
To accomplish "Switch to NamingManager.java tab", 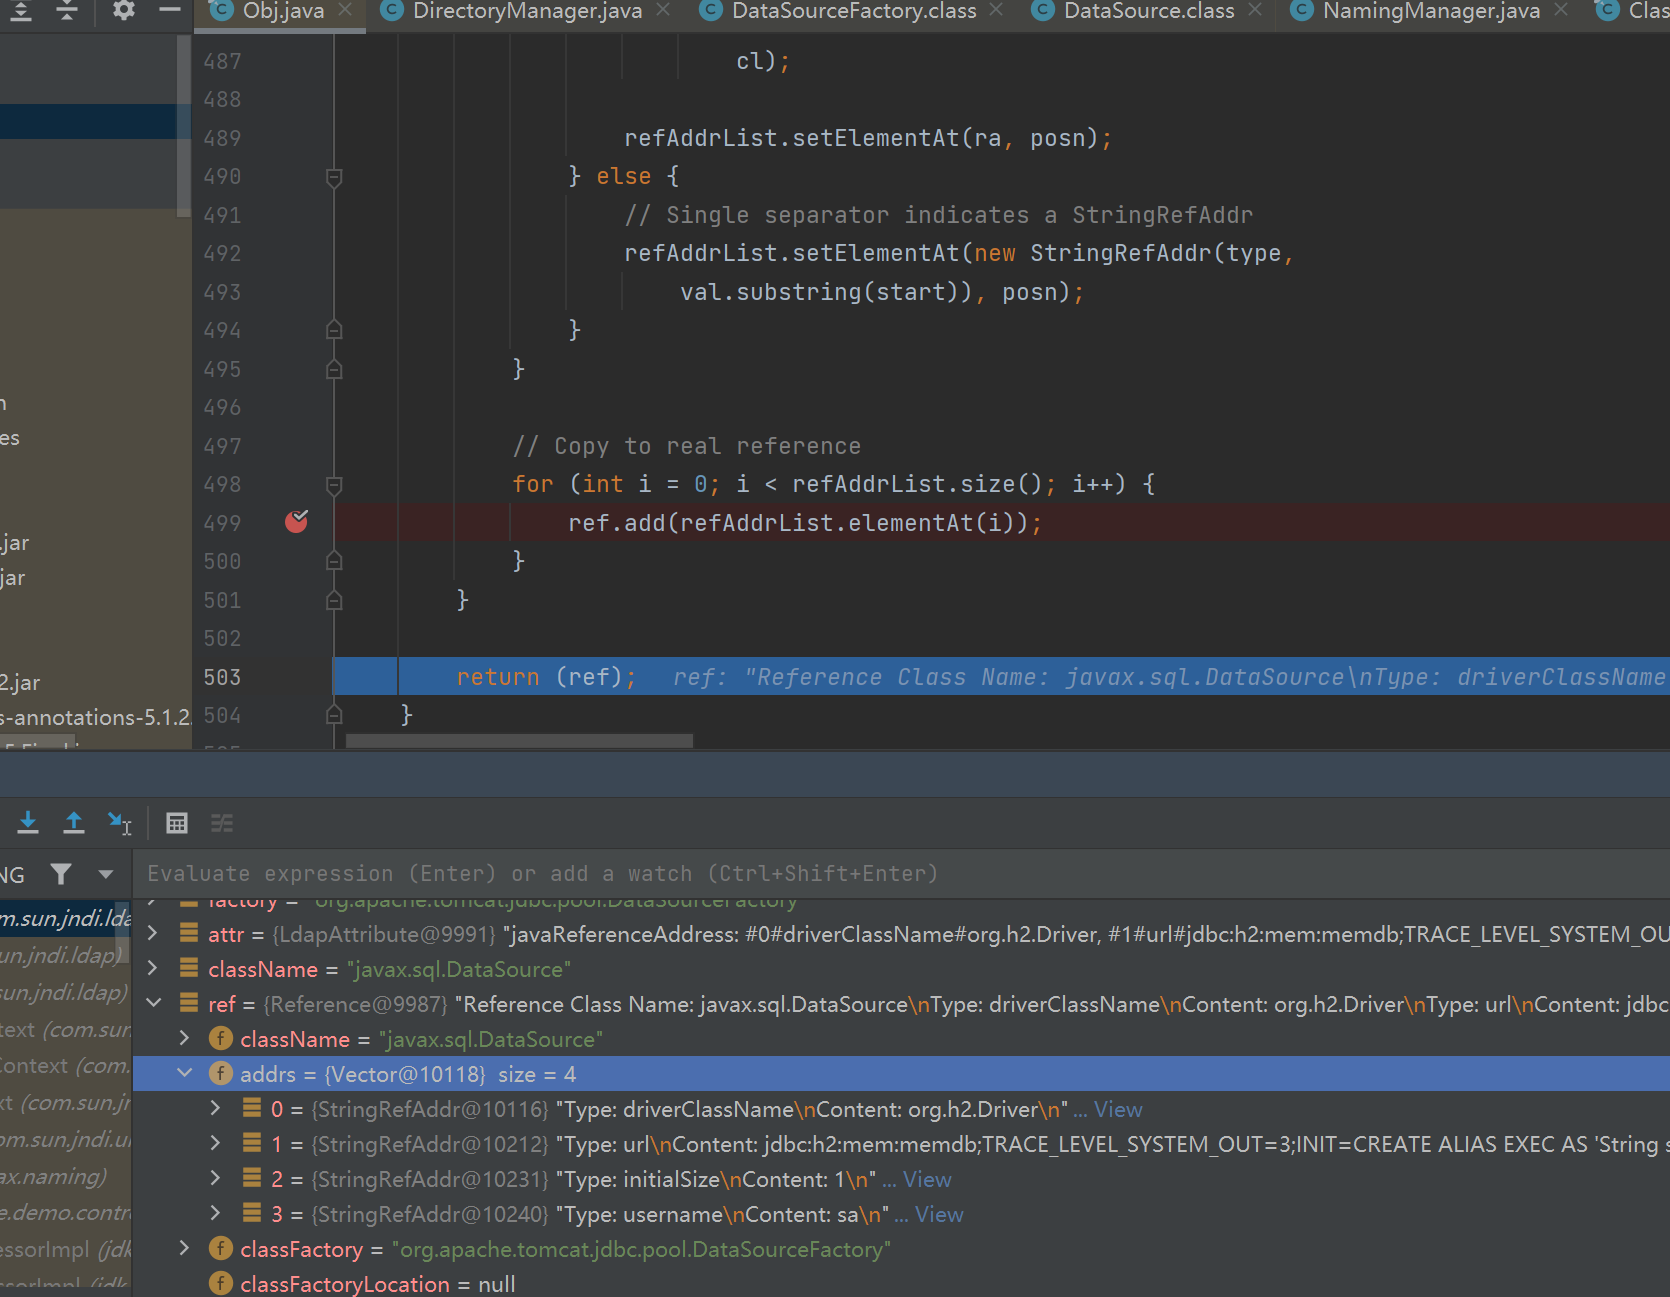I will pos(1431,11).
